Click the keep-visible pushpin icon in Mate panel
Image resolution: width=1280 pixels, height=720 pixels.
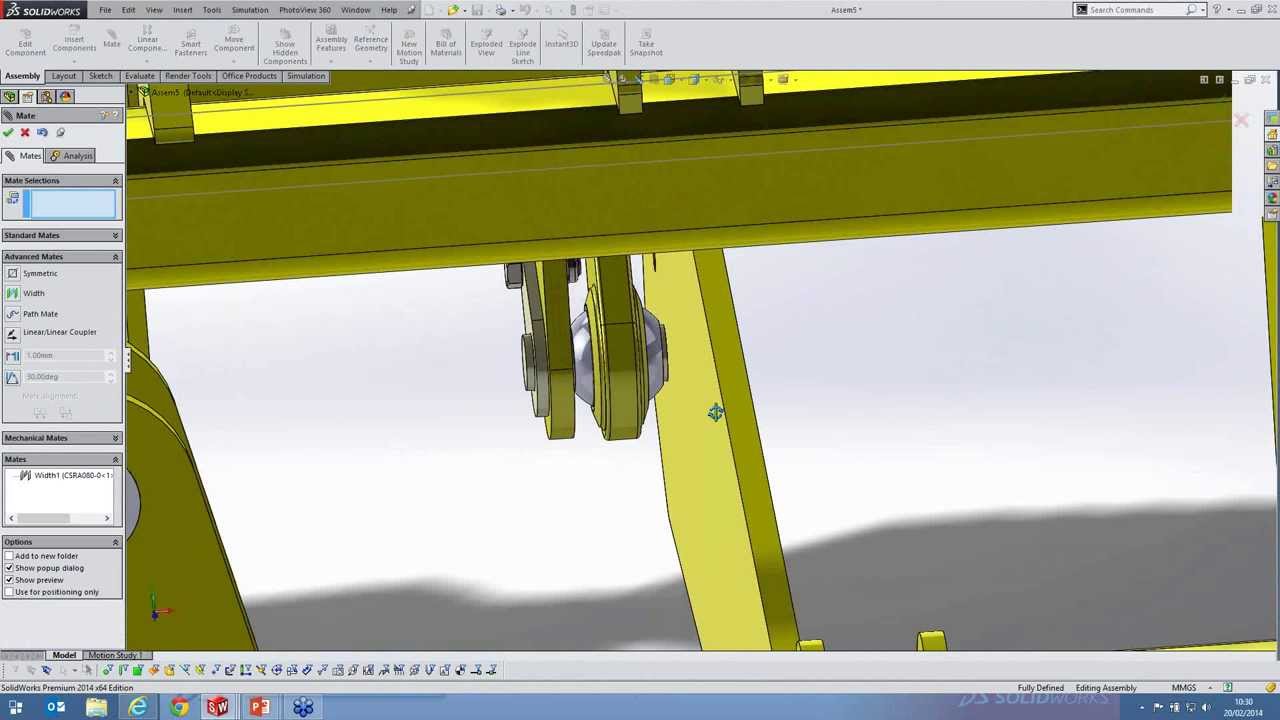click(60, 132)
